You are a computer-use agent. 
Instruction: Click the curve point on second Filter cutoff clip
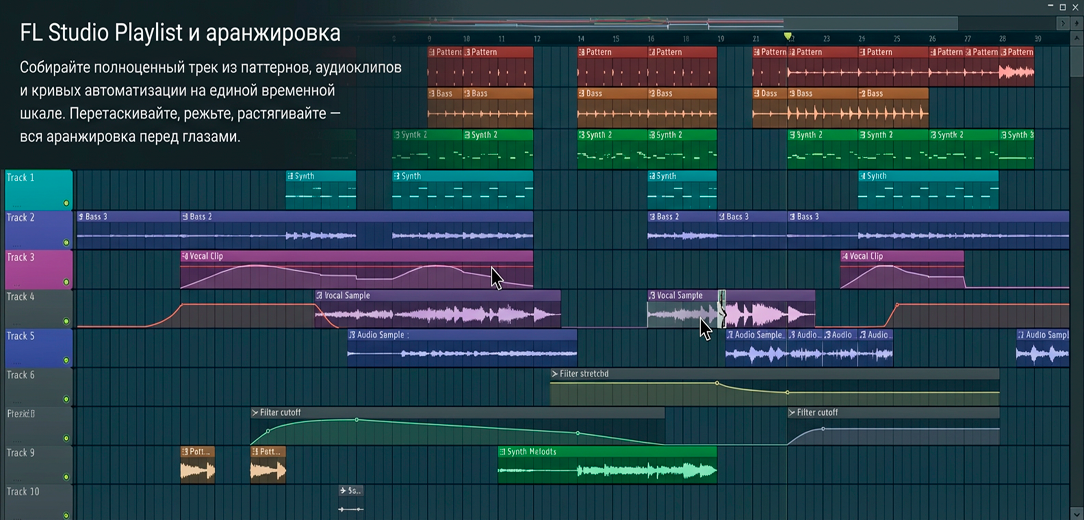[x=823, y=429]
